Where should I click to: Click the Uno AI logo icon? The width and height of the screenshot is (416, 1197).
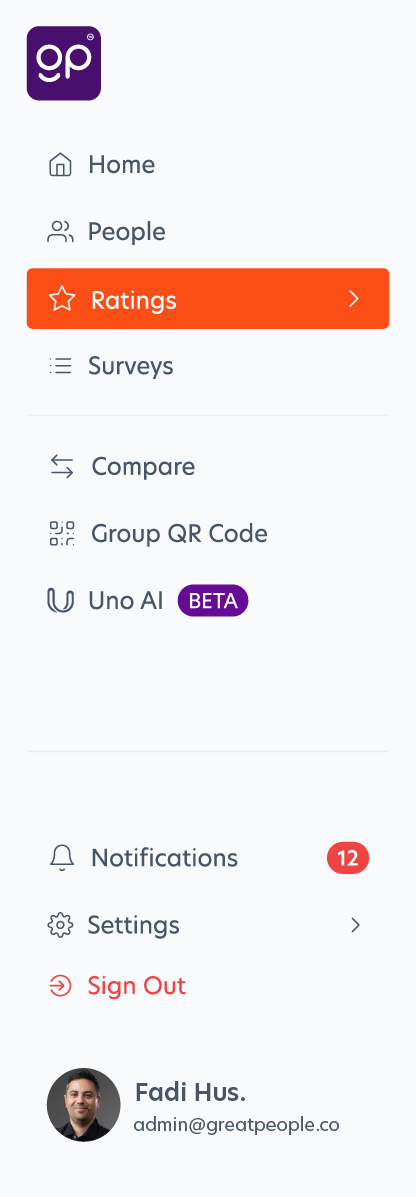(x=60, y=601)
